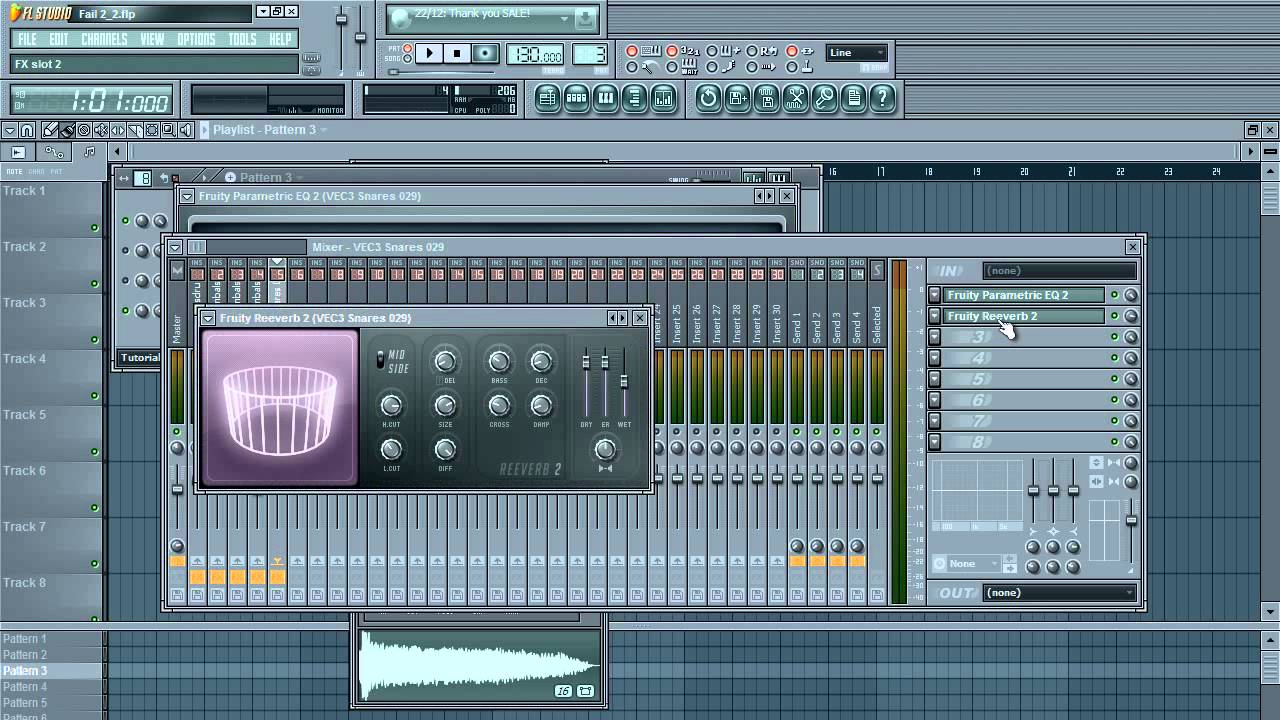Screen dimensions: 1280x720
Task: Select the Select tool in Playlist toolbar
Action: (152, 130)
